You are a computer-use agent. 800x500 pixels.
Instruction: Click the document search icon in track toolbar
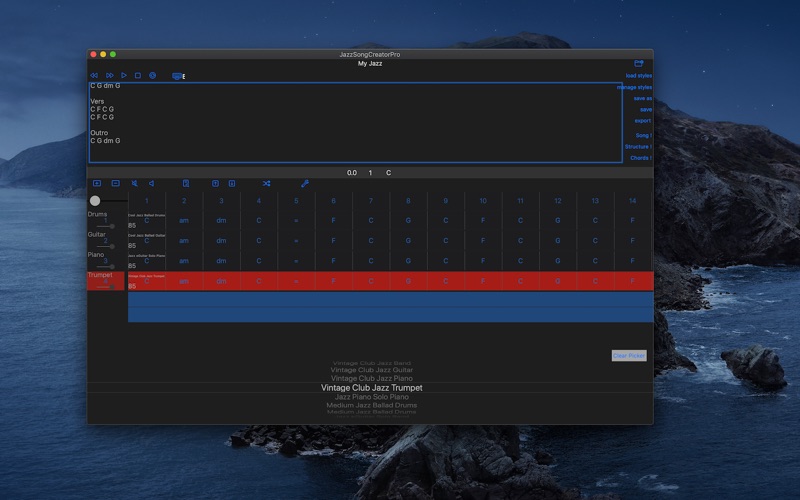point(186,183)
